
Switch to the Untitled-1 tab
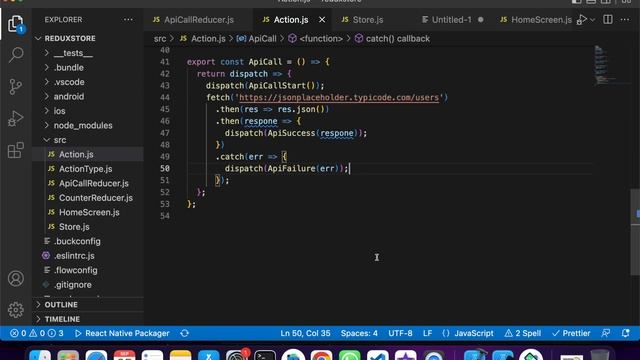point(452,20)
